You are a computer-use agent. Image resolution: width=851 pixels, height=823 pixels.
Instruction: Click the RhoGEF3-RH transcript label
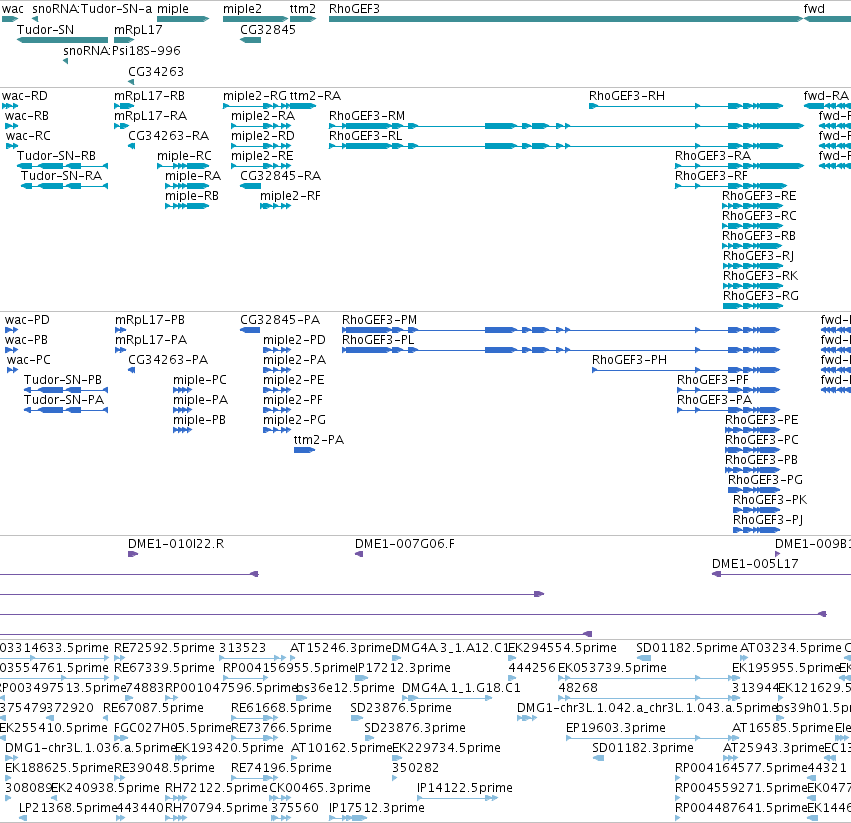click(x=626, y=96)
